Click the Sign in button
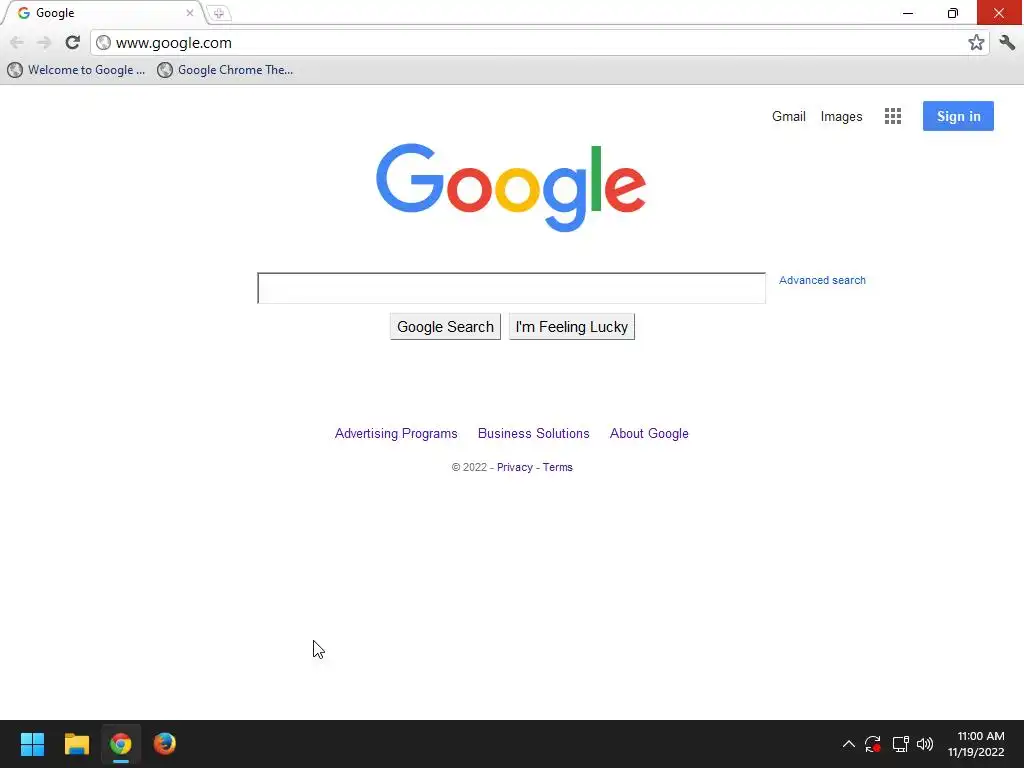Viewport: 1024px width, 768px height. point(958,116)
